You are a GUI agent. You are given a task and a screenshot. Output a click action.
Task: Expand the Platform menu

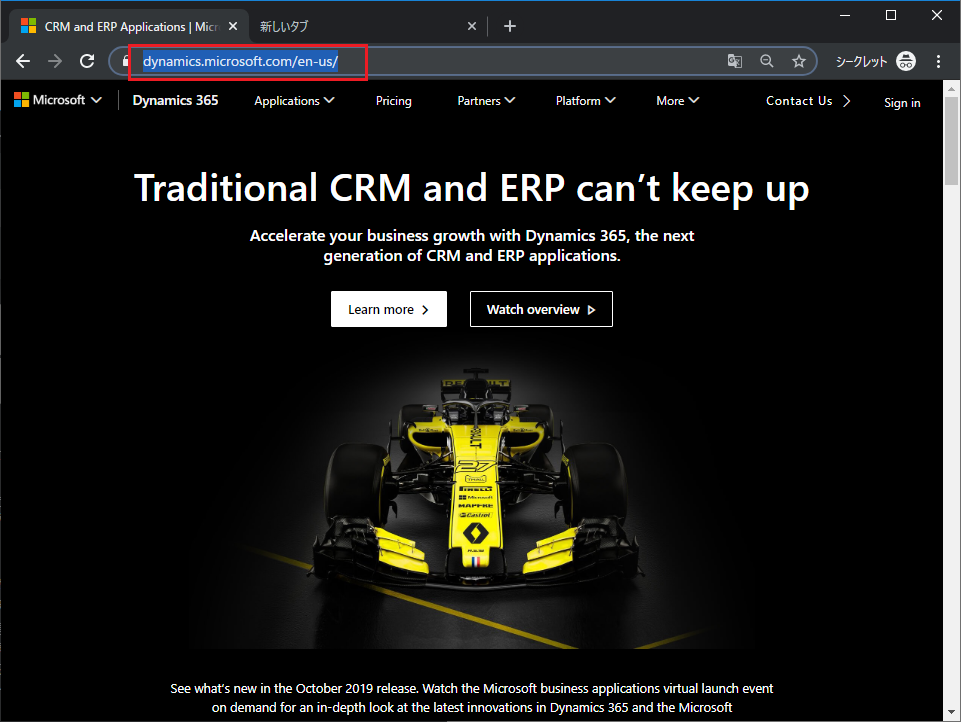click(585, 101)
